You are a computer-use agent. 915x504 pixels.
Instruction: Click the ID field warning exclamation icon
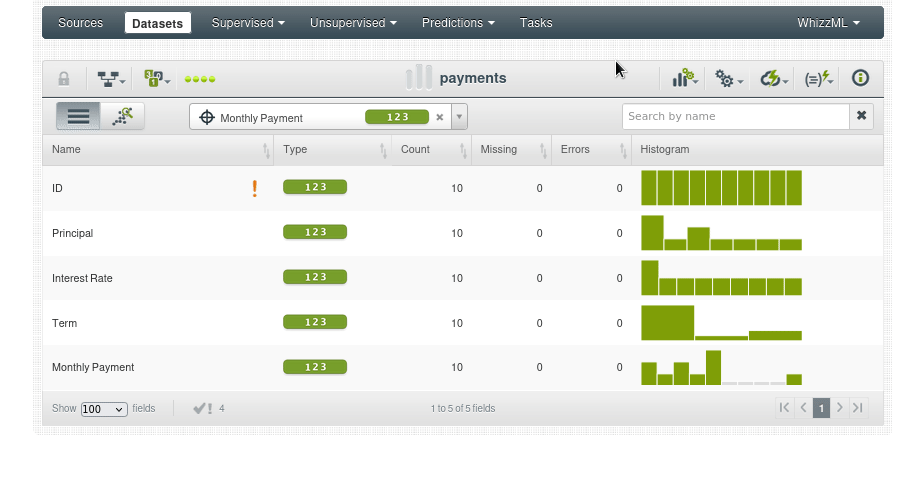pos(255,188)
